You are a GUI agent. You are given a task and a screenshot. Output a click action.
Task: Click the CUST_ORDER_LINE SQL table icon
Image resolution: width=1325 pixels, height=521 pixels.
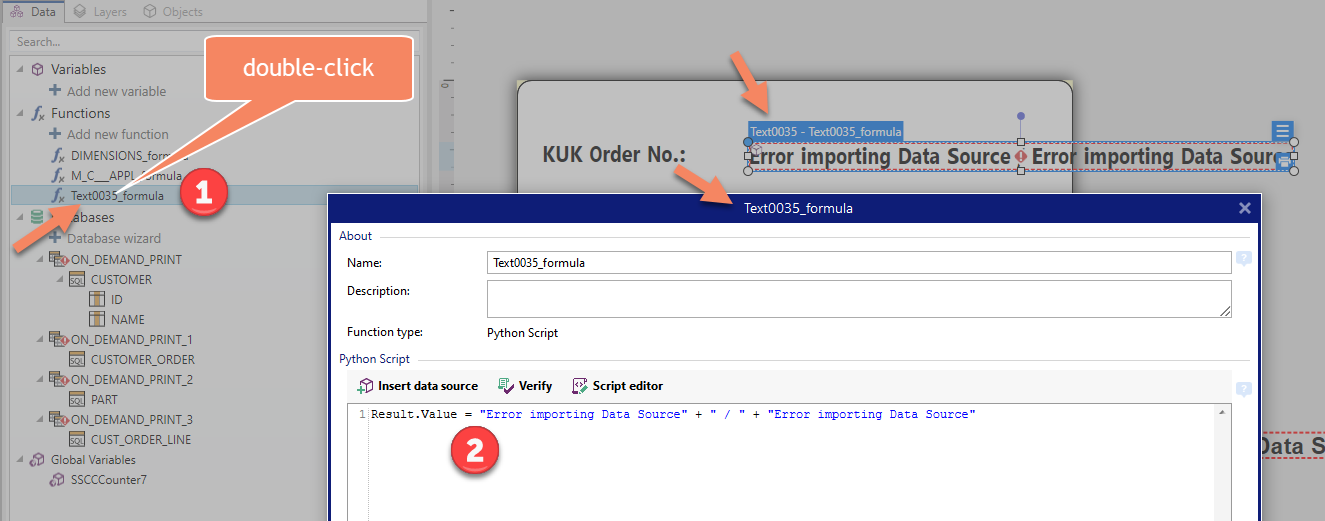tap(77, 439)
